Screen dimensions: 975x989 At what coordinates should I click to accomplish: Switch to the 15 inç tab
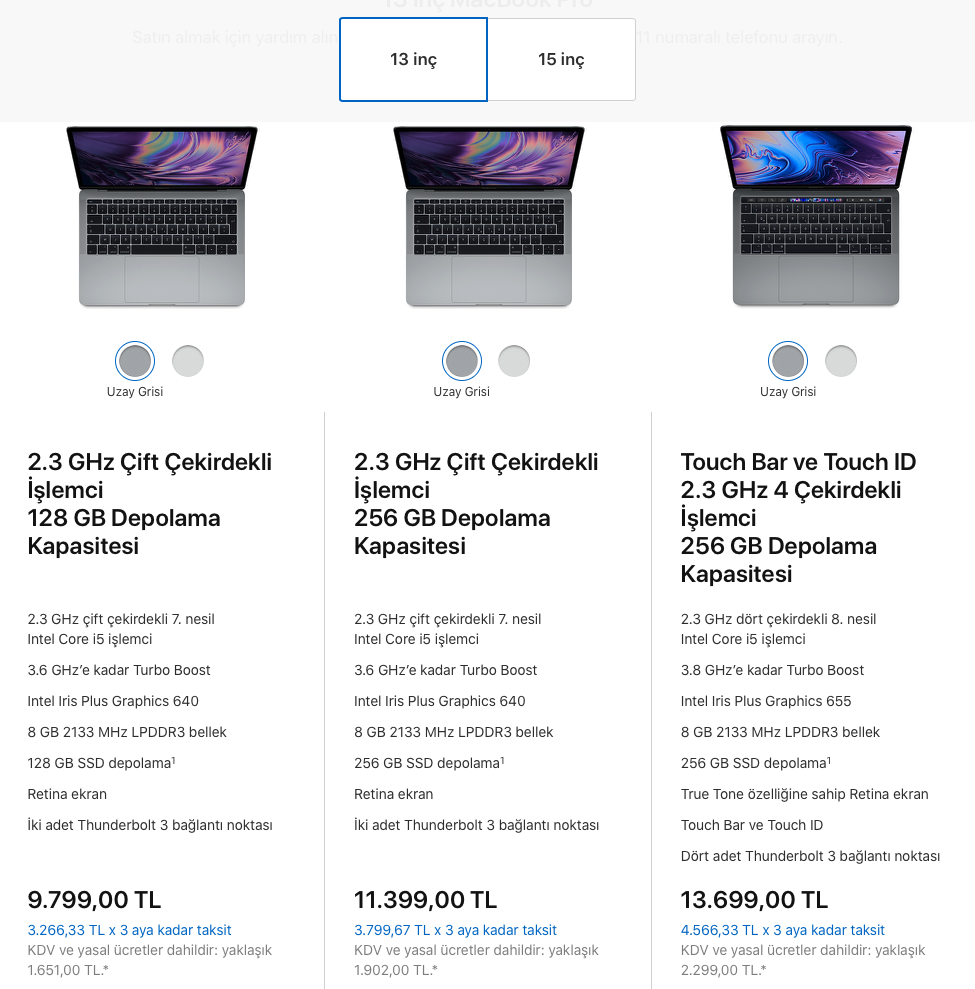coord(561,59)
